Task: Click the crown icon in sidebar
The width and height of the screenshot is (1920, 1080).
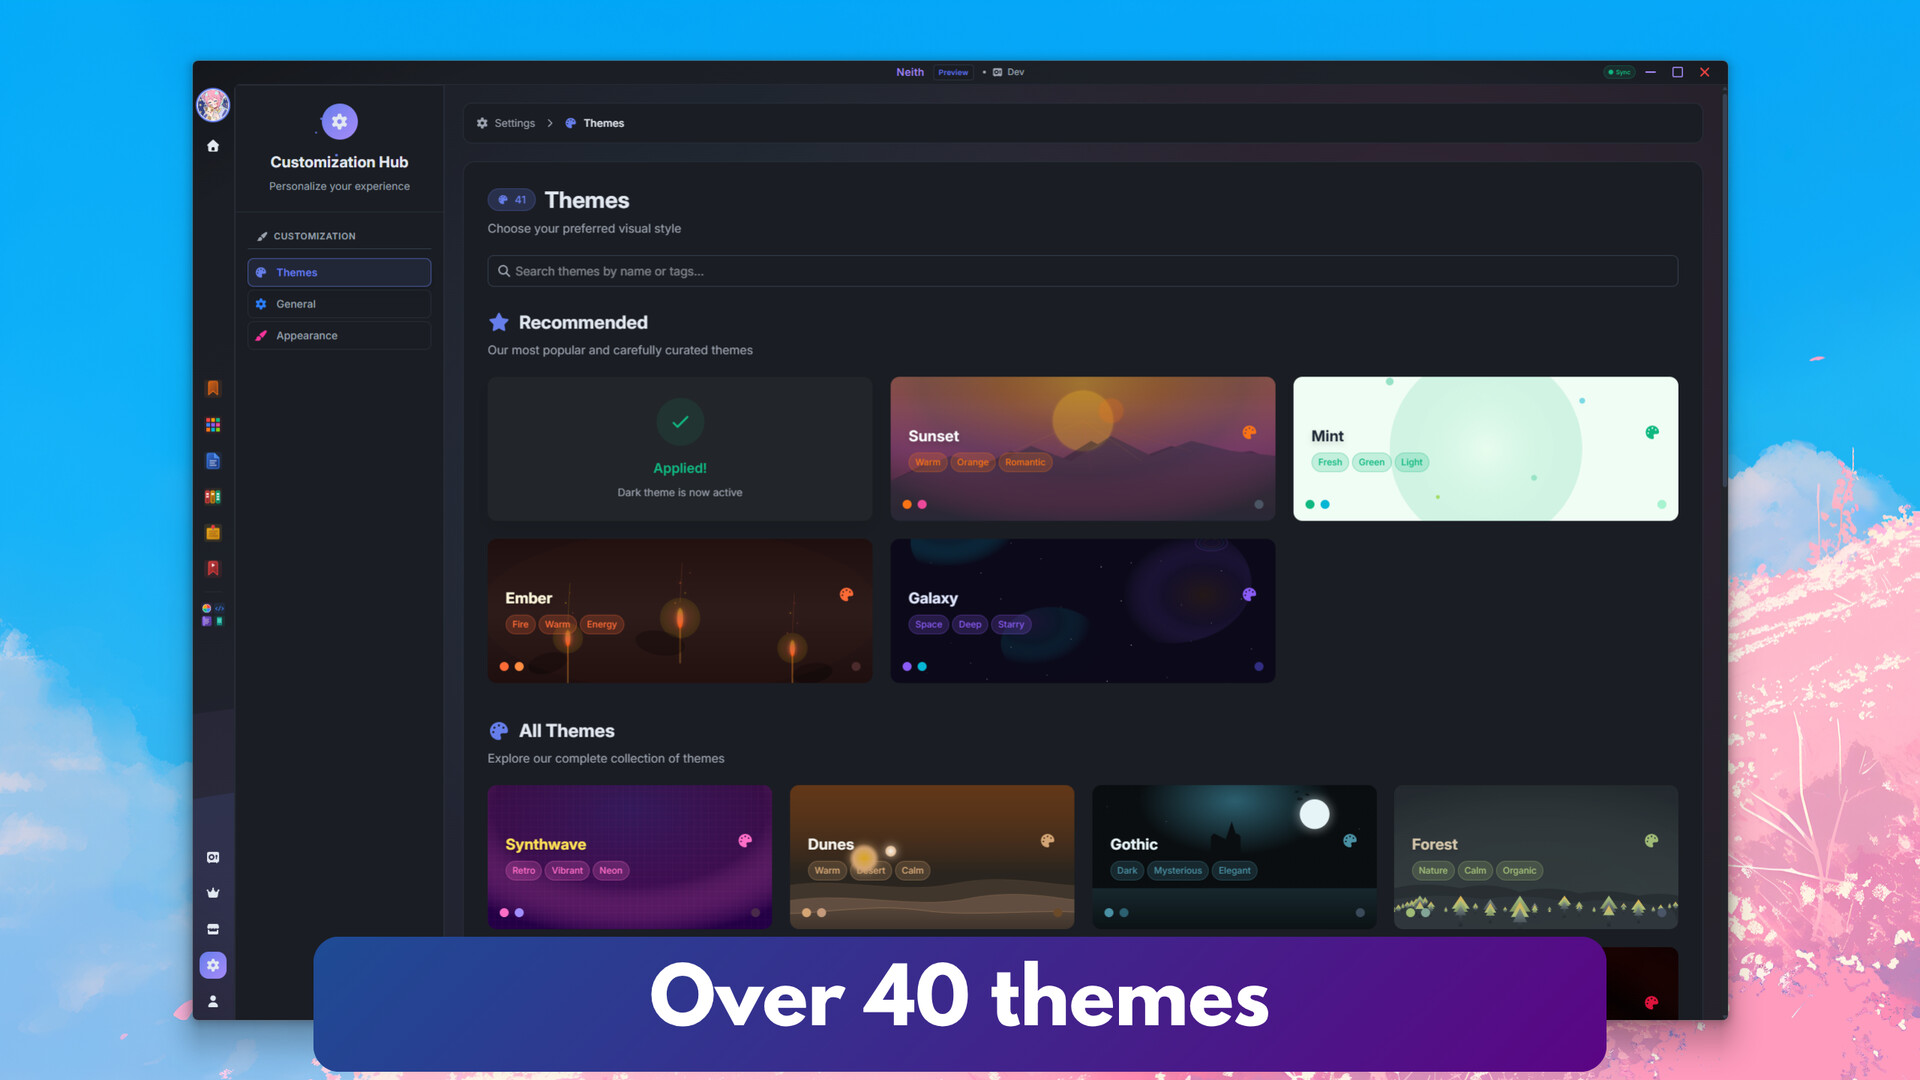Action: (213, 893)
